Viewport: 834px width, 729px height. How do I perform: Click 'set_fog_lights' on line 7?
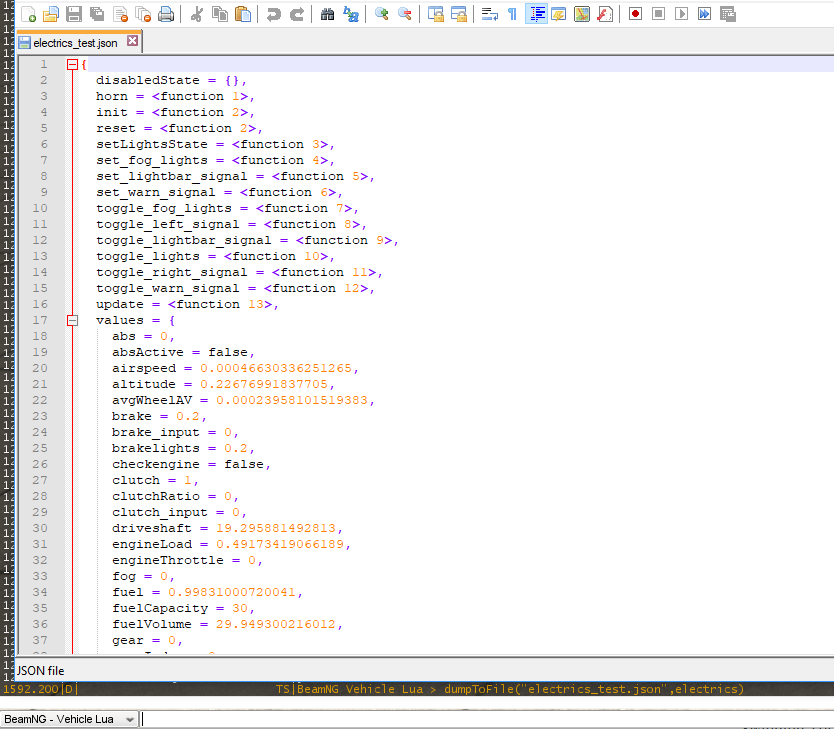coord(152,161)
